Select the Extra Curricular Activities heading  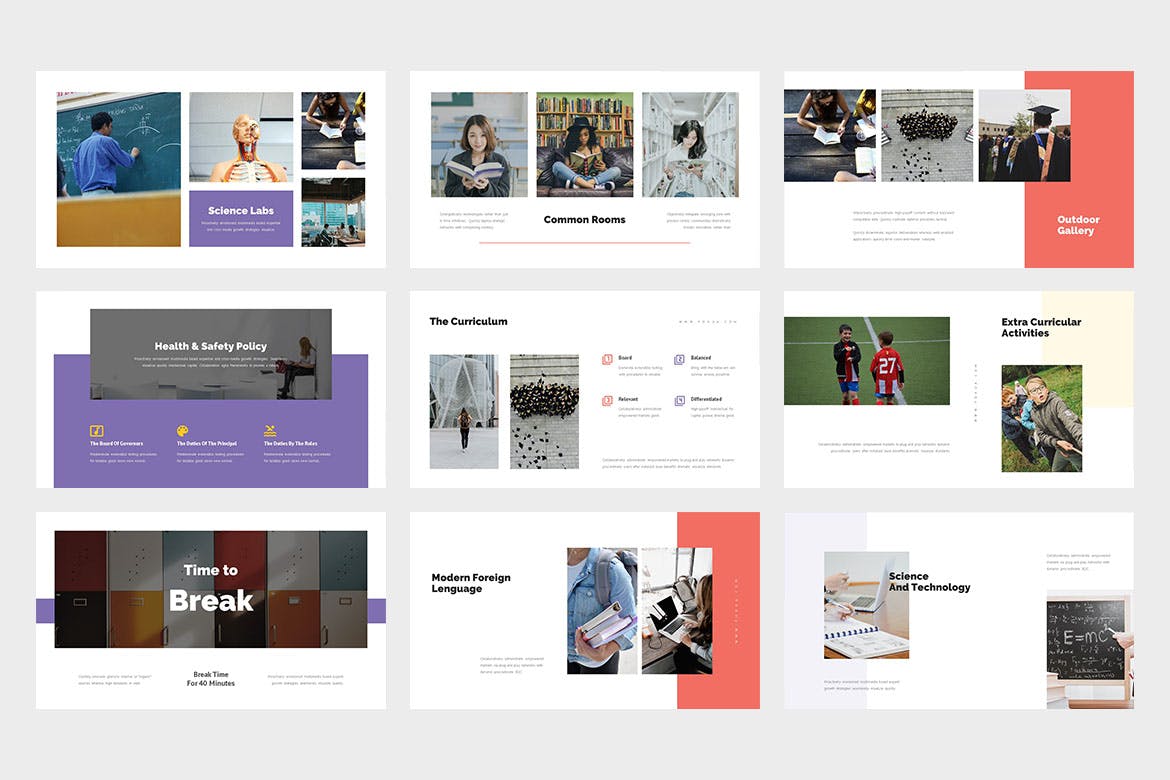[1041, 327]
